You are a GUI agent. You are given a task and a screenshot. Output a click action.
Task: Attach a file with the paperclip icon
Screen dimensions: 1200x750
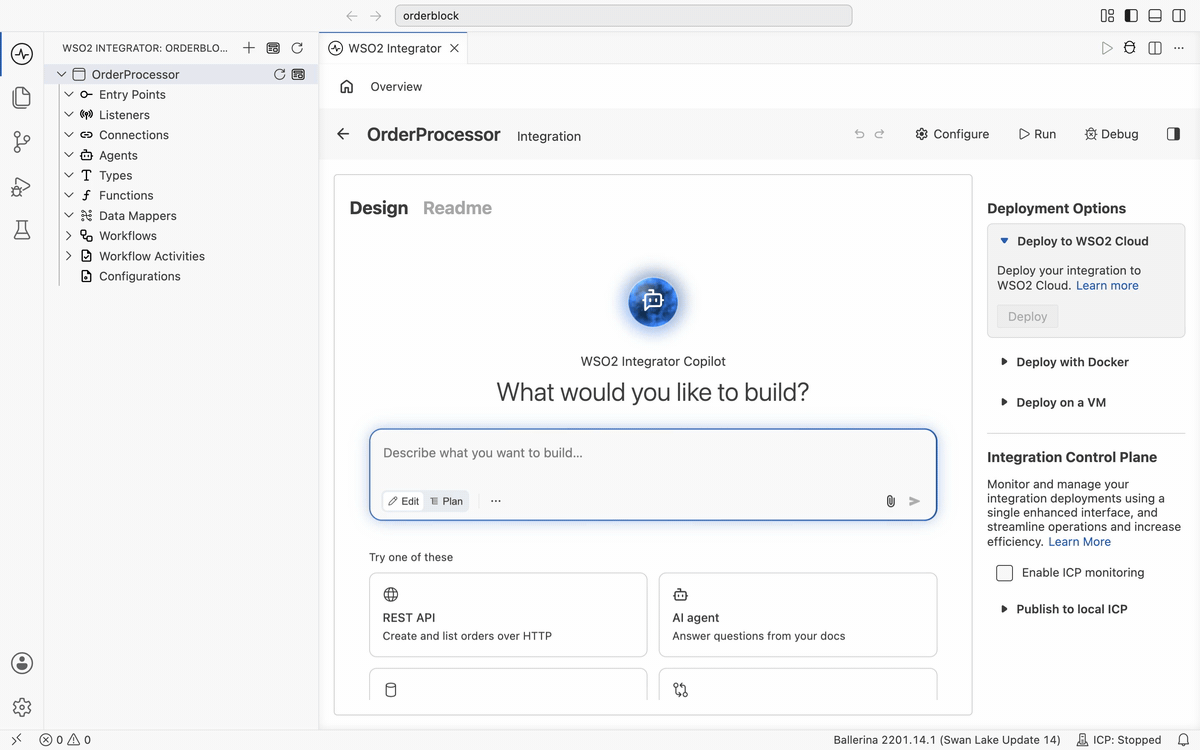pos(890,501)
